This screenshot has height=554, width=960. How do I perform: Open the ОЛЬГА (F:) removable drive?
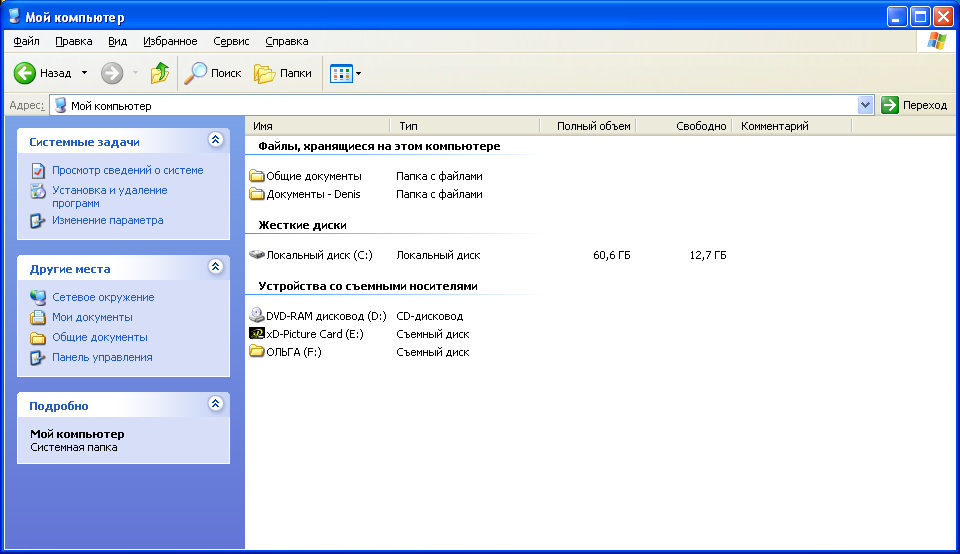[293, 352]
